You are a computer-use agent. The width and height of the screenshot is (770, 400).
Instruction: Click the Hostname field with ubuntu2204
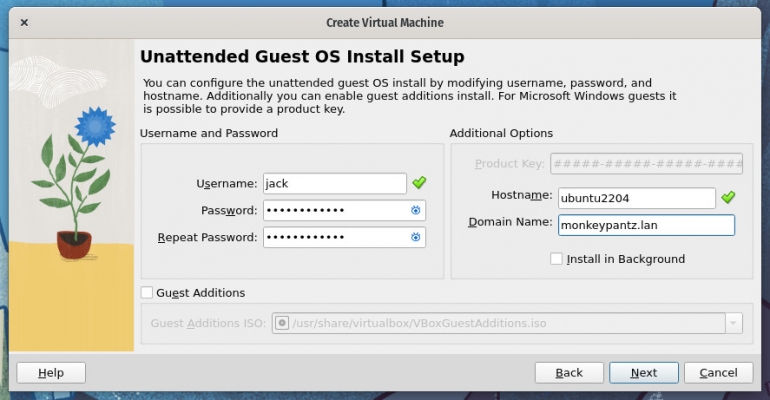[637, 198]
